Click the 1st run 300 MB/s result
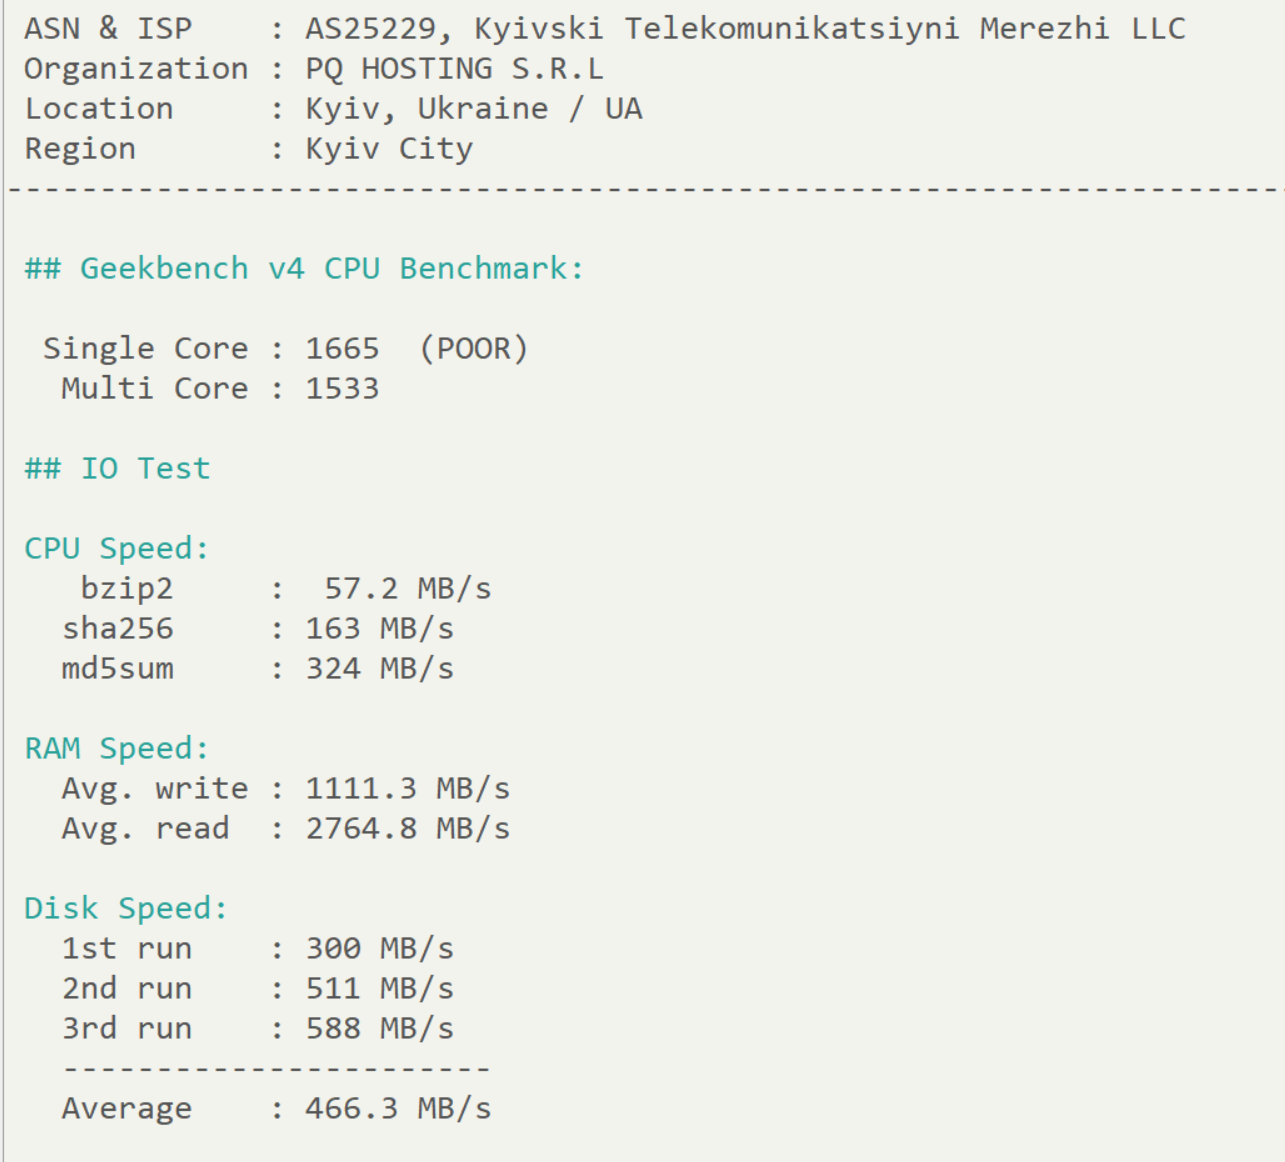The height and width of the screenshot is (1162, 1285). pos(380,948)
